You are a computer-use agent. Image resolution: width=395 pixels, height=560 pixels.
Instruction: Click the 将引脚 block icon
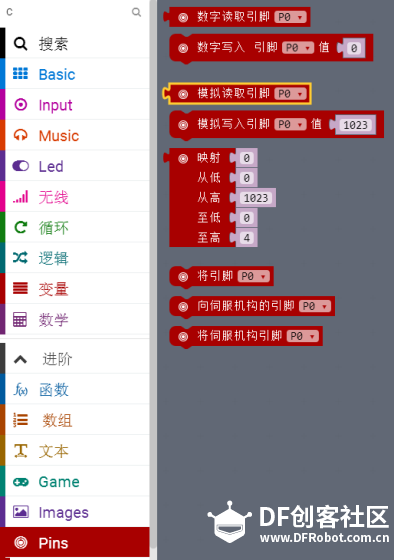[x=183, y=276]
